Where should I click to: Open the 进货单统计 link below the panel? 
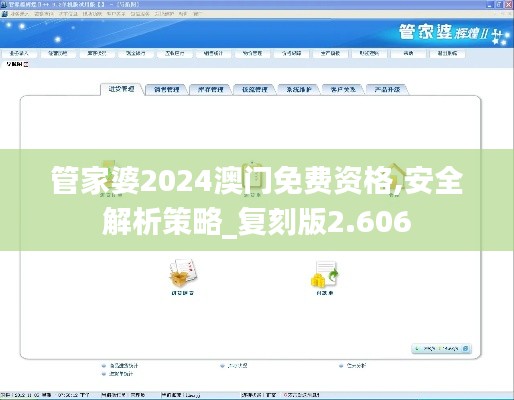click(x=121, y=374)
